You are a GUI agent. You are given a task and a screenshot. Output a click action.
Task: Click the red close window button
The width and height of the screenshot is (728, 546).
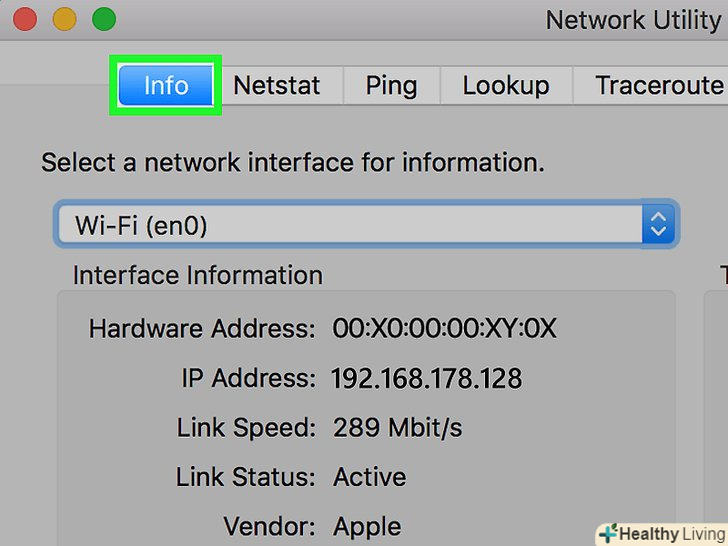tap(22, 19)
